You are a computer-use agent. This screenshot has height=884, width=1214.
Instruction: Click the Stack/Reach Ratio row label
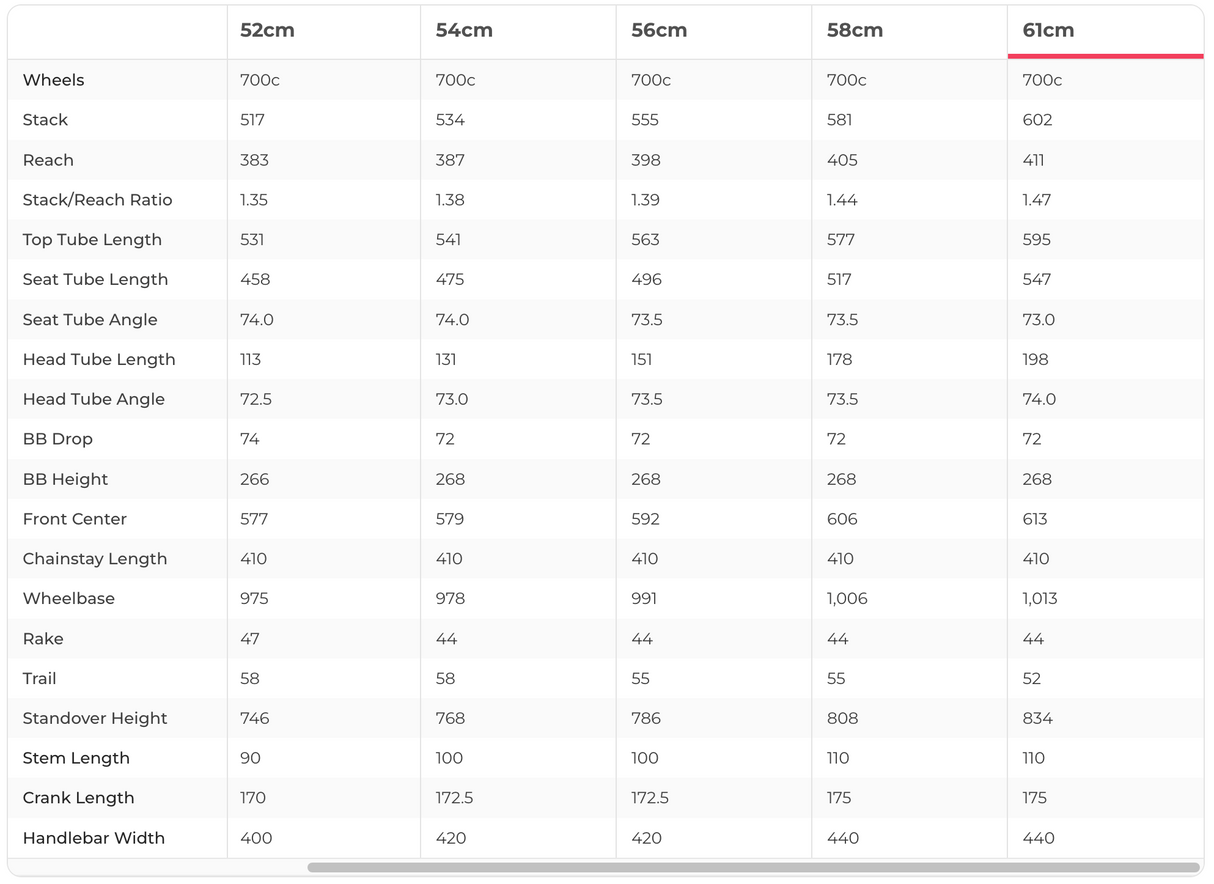pos(97,200)
